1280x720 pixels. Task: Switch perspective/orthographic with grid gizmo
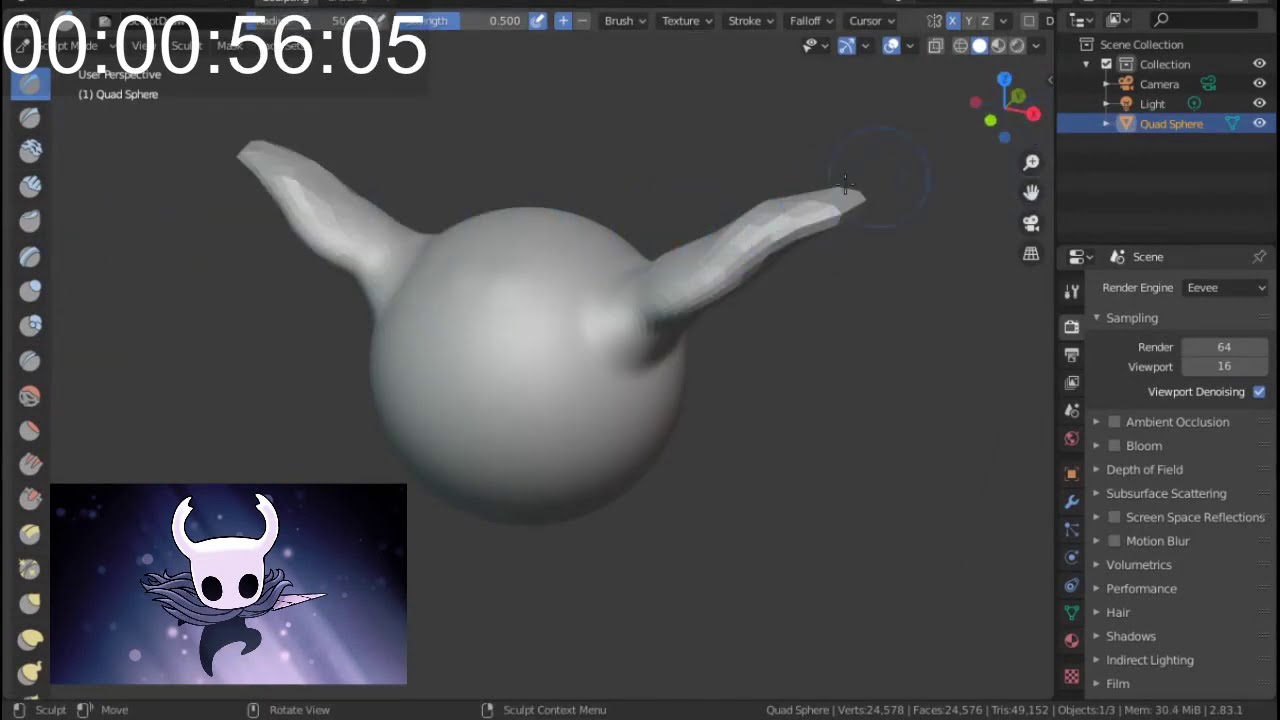1031,254
